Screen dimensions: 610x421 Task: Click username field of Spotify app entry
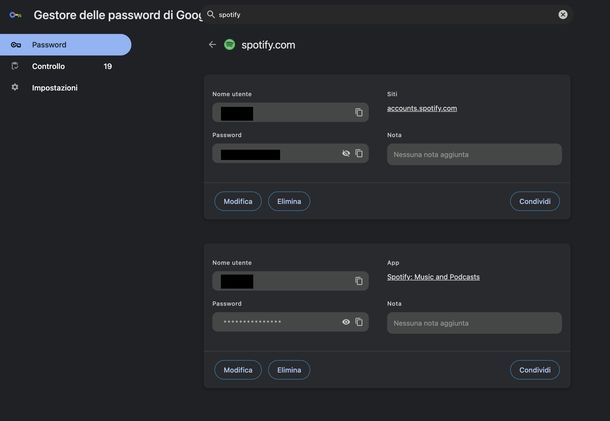[290, 281]
